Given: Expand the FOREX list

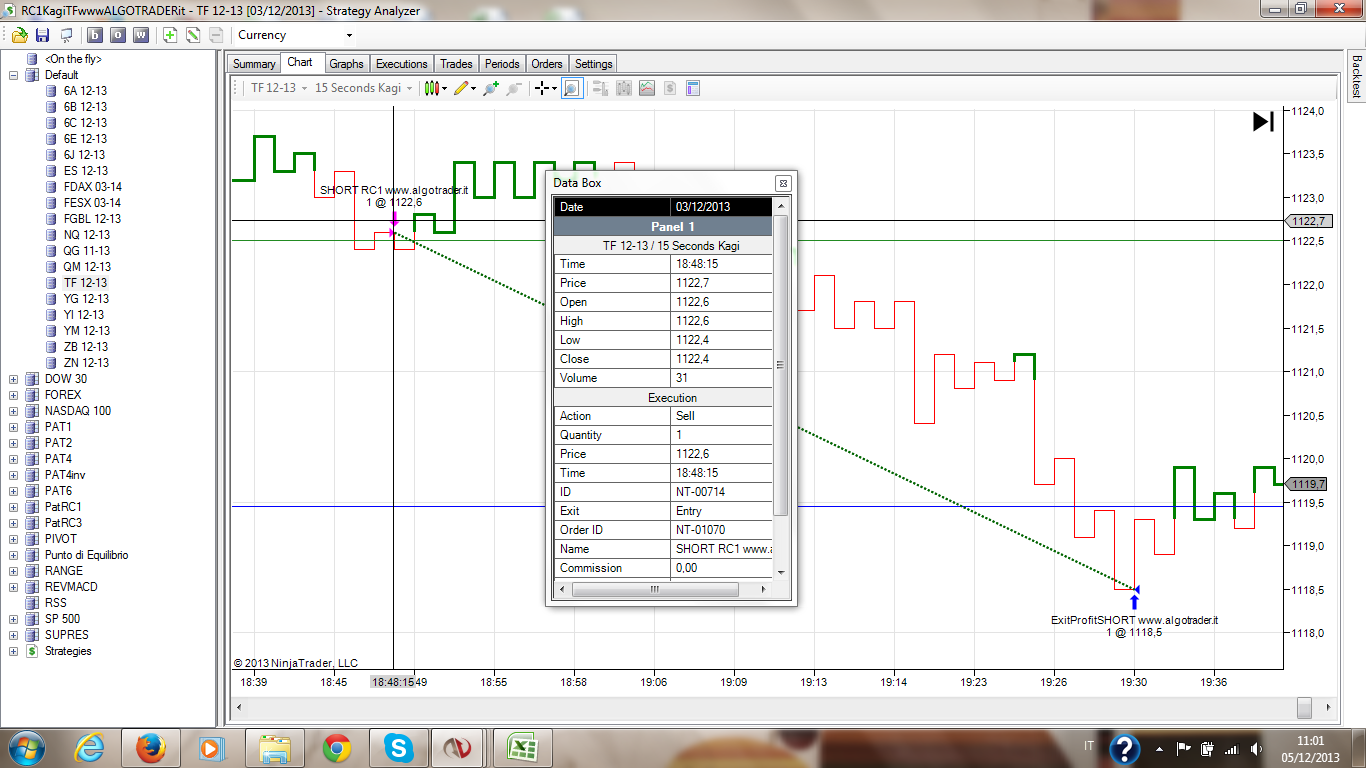Looking at the screenshot, I should pyautogui.click(x=14, y=395).
